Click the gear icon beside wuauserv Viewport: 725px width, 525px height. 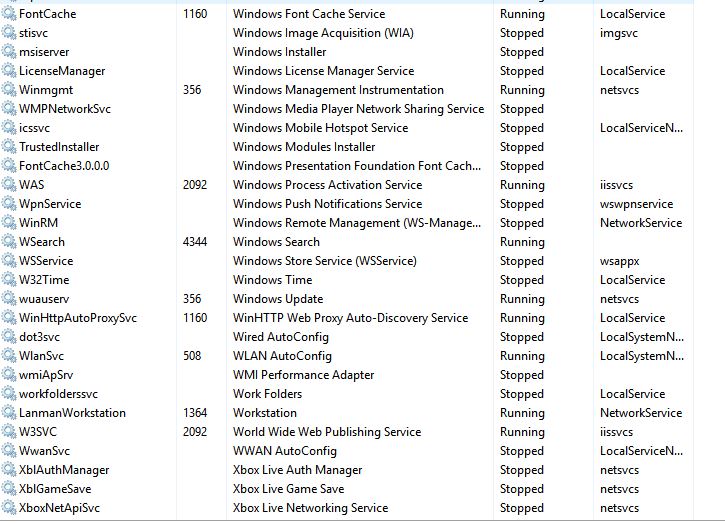coord(9,298)
